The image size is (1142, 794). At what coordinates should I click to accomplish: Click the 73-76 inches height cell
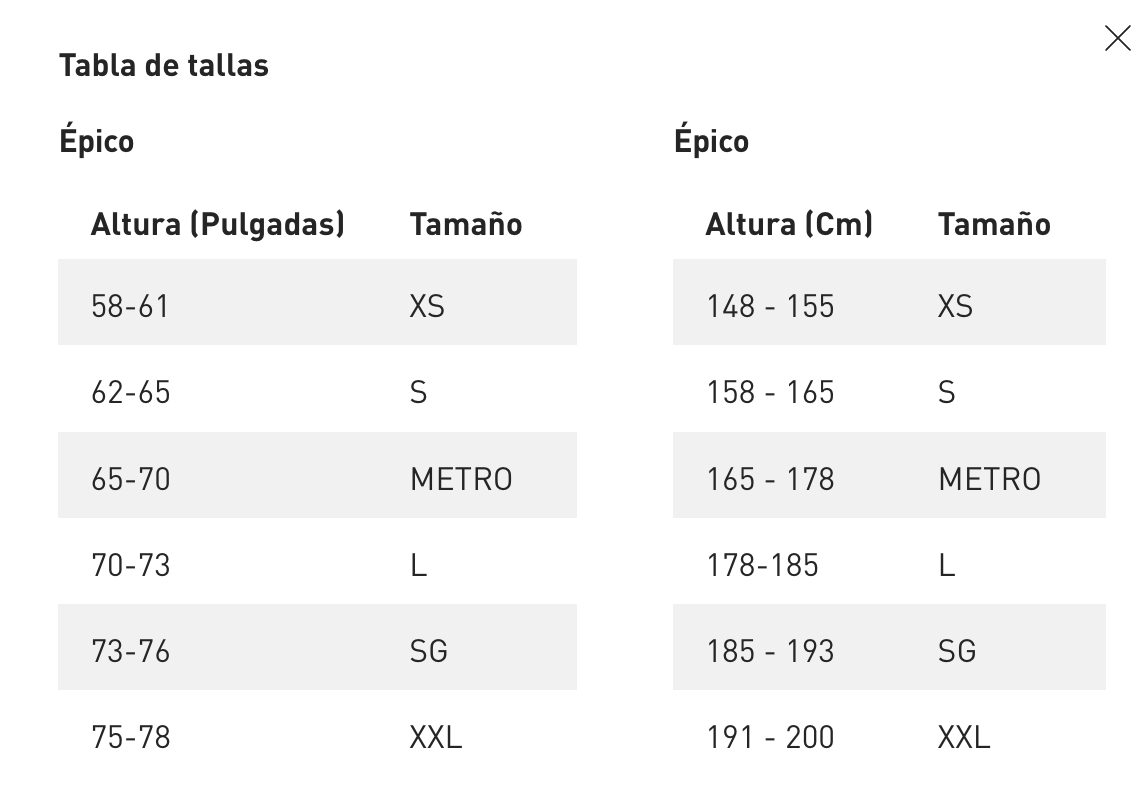click(x=130, y=651)
